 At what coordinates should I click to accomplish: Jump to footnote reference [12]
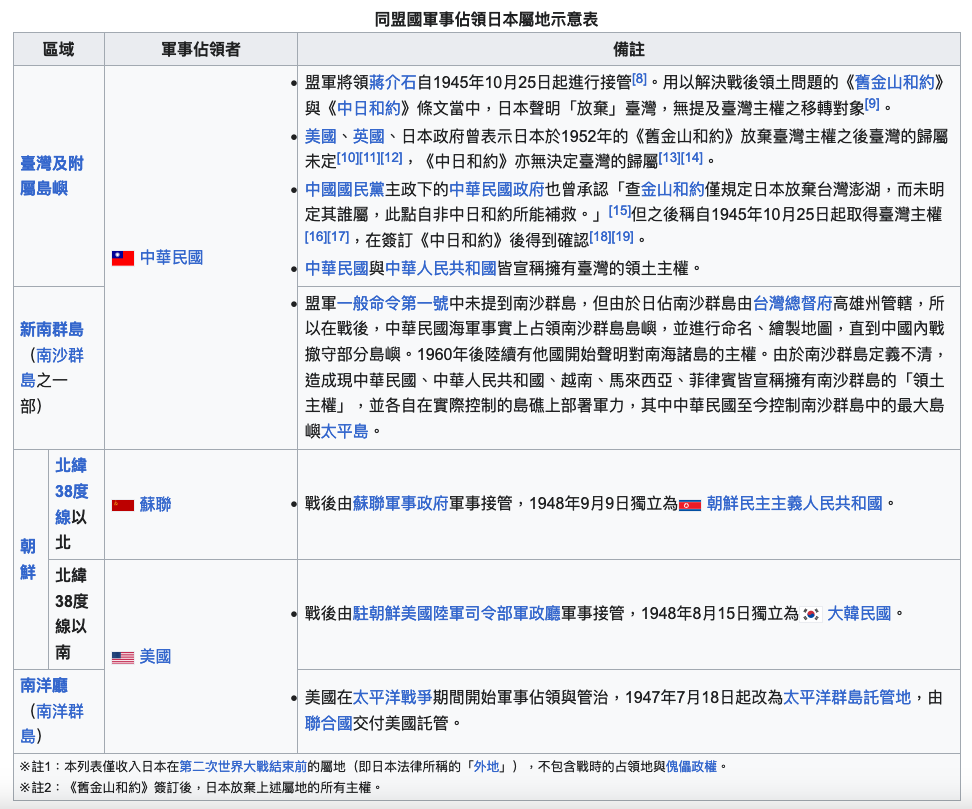point(392,157)
